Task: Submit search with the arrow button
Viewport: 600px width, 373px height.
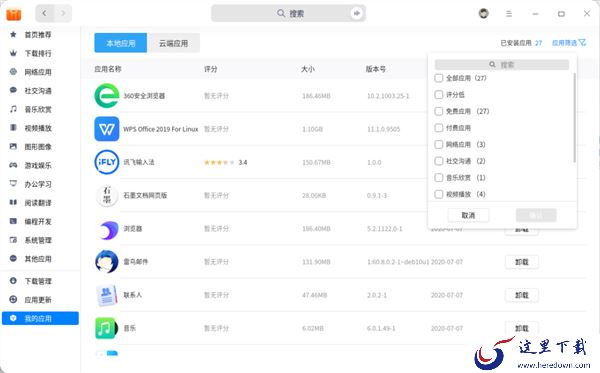Action: (356, 13)
